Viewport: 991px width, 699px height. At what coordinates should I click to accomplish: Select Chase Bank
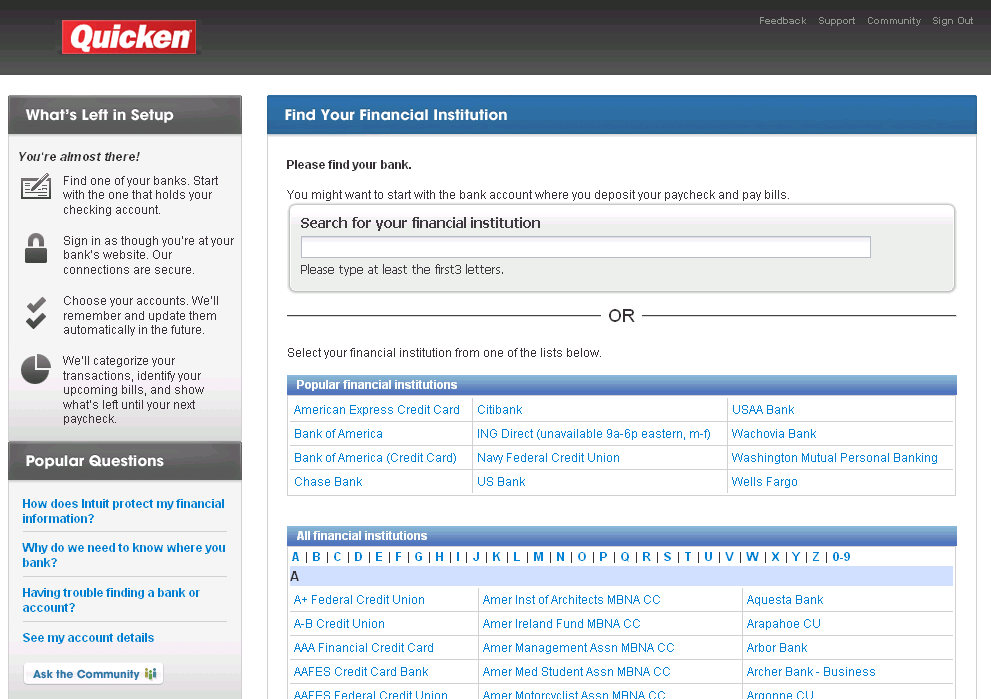(x=328, y=482)
